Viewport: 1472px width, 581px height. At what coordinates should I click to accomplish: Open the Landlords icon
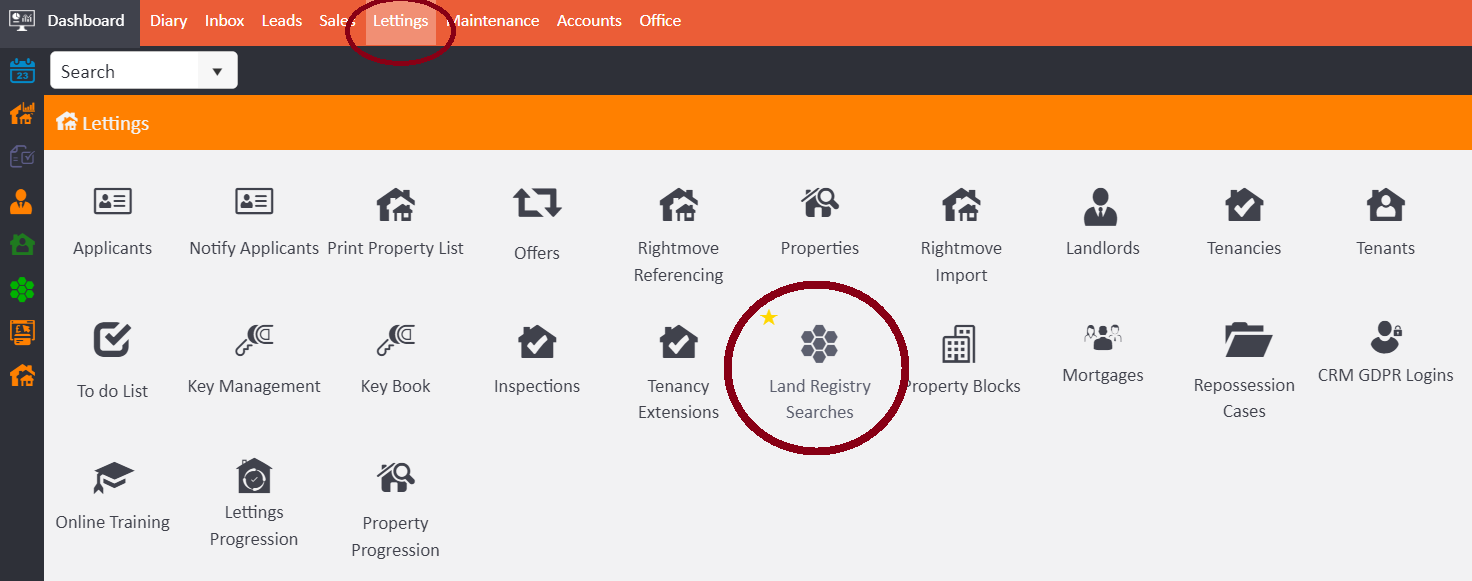1102,206
